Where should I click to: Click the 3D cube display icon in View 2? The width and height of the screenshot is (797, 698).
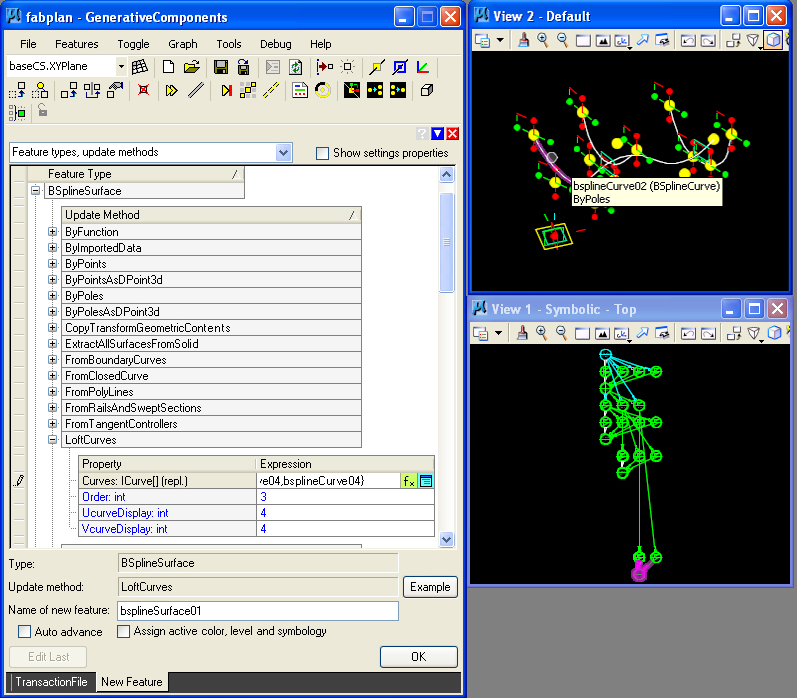coord(773,40)
